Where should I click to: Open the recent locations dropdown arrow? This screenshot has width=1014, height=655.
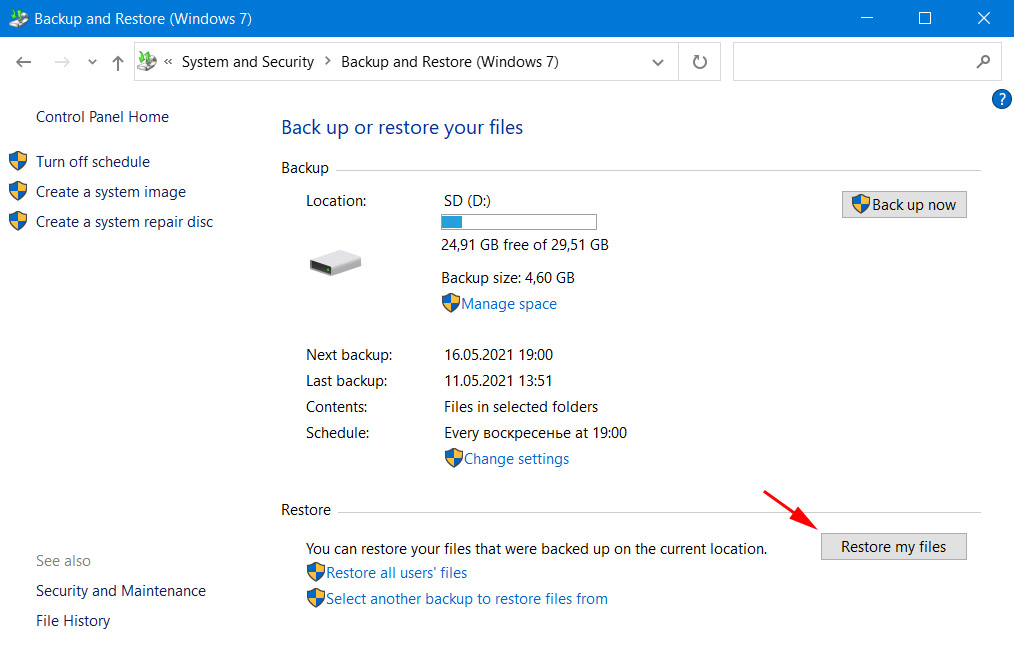(x=92, y=62)
